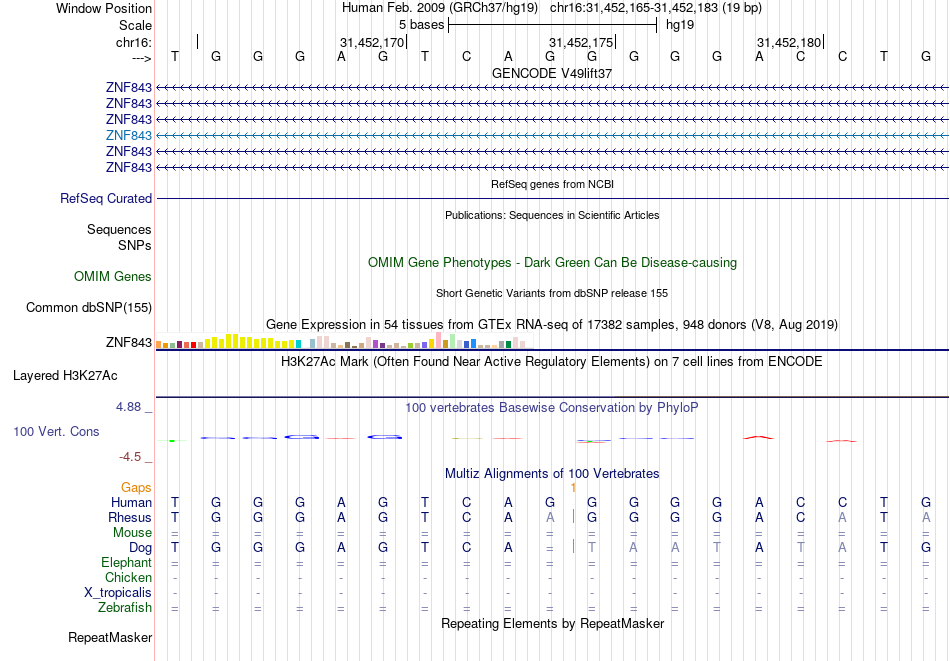Viewport: 950px width, 661px height.
Task: Click the ZNF843 GTEx colored expression bar chart
Action: [x=344, y=340]
